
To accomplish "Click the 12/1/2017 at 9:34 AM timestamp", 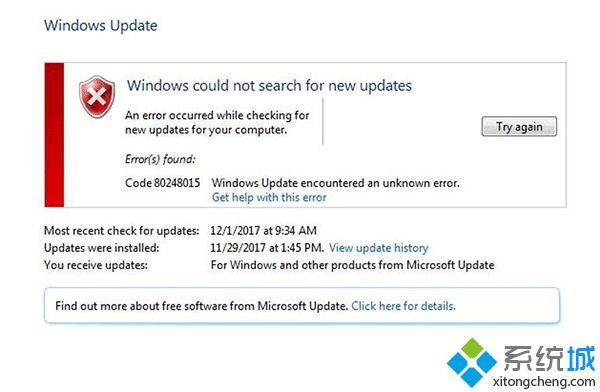I will (x=263, y=231).
